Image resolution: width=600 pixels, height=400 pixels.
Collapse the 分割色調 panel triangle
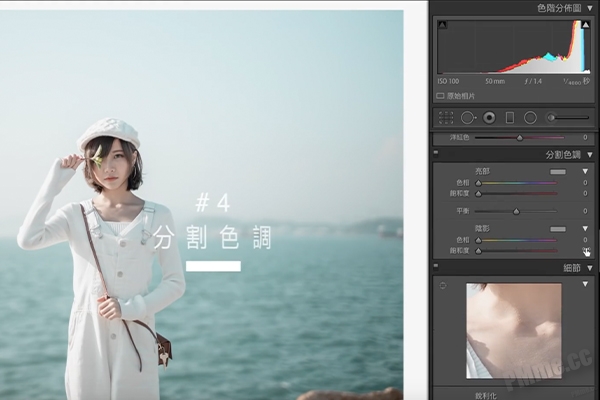click(x=590, y=155)
